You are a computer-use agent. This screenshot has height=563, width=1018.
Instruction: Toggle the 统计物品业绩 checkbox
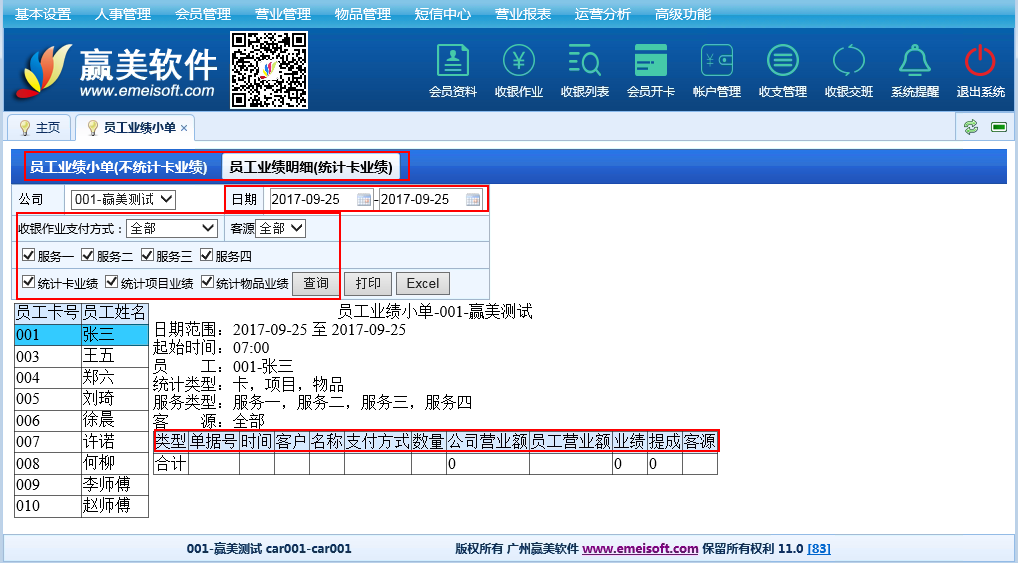[x=208, y=283]
